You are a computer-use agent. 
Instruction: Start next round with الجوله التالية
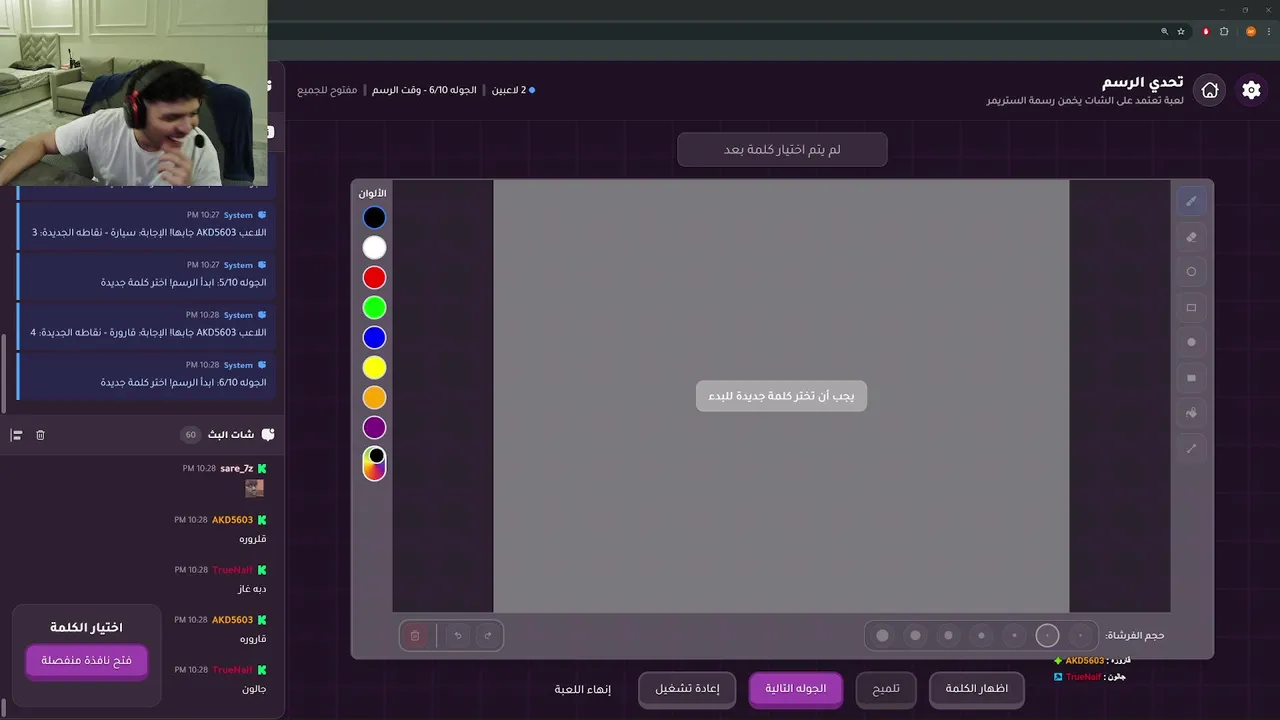(796, 689)
